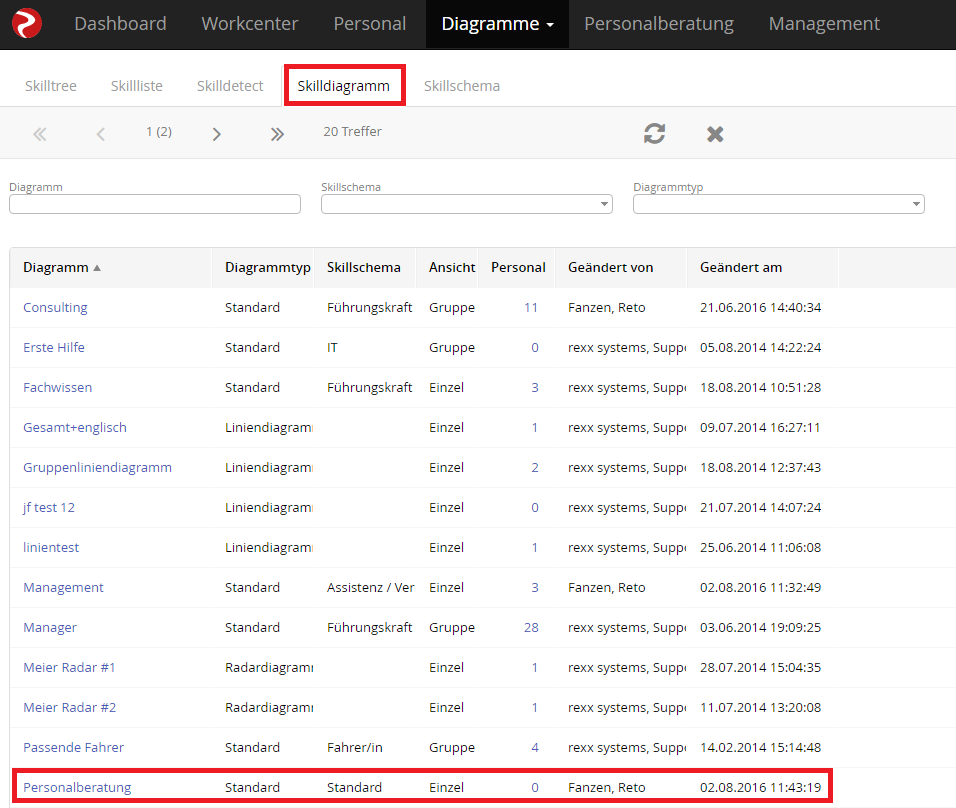Viewport: 956px width, 808px height.
Task: Click personnel count 1 in linientest row
Action: [x=535, y=548]
